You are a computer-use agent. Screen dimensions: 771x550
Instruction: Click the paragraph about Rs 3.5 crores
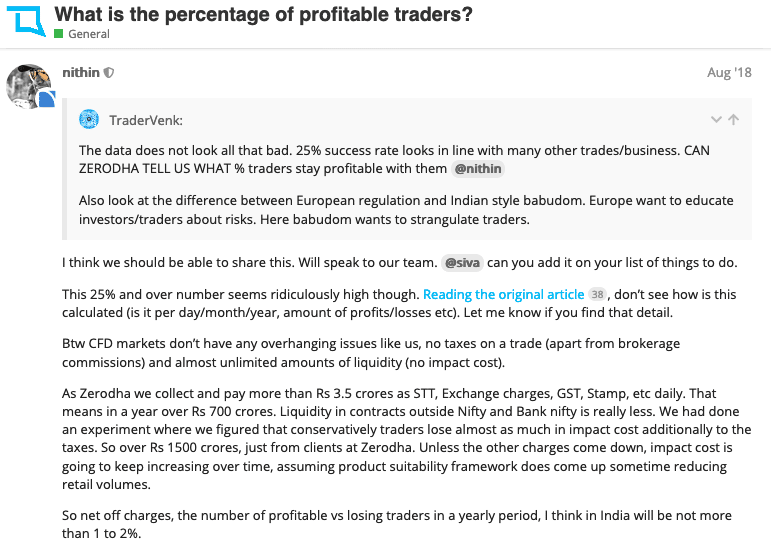tap(406, 439)
